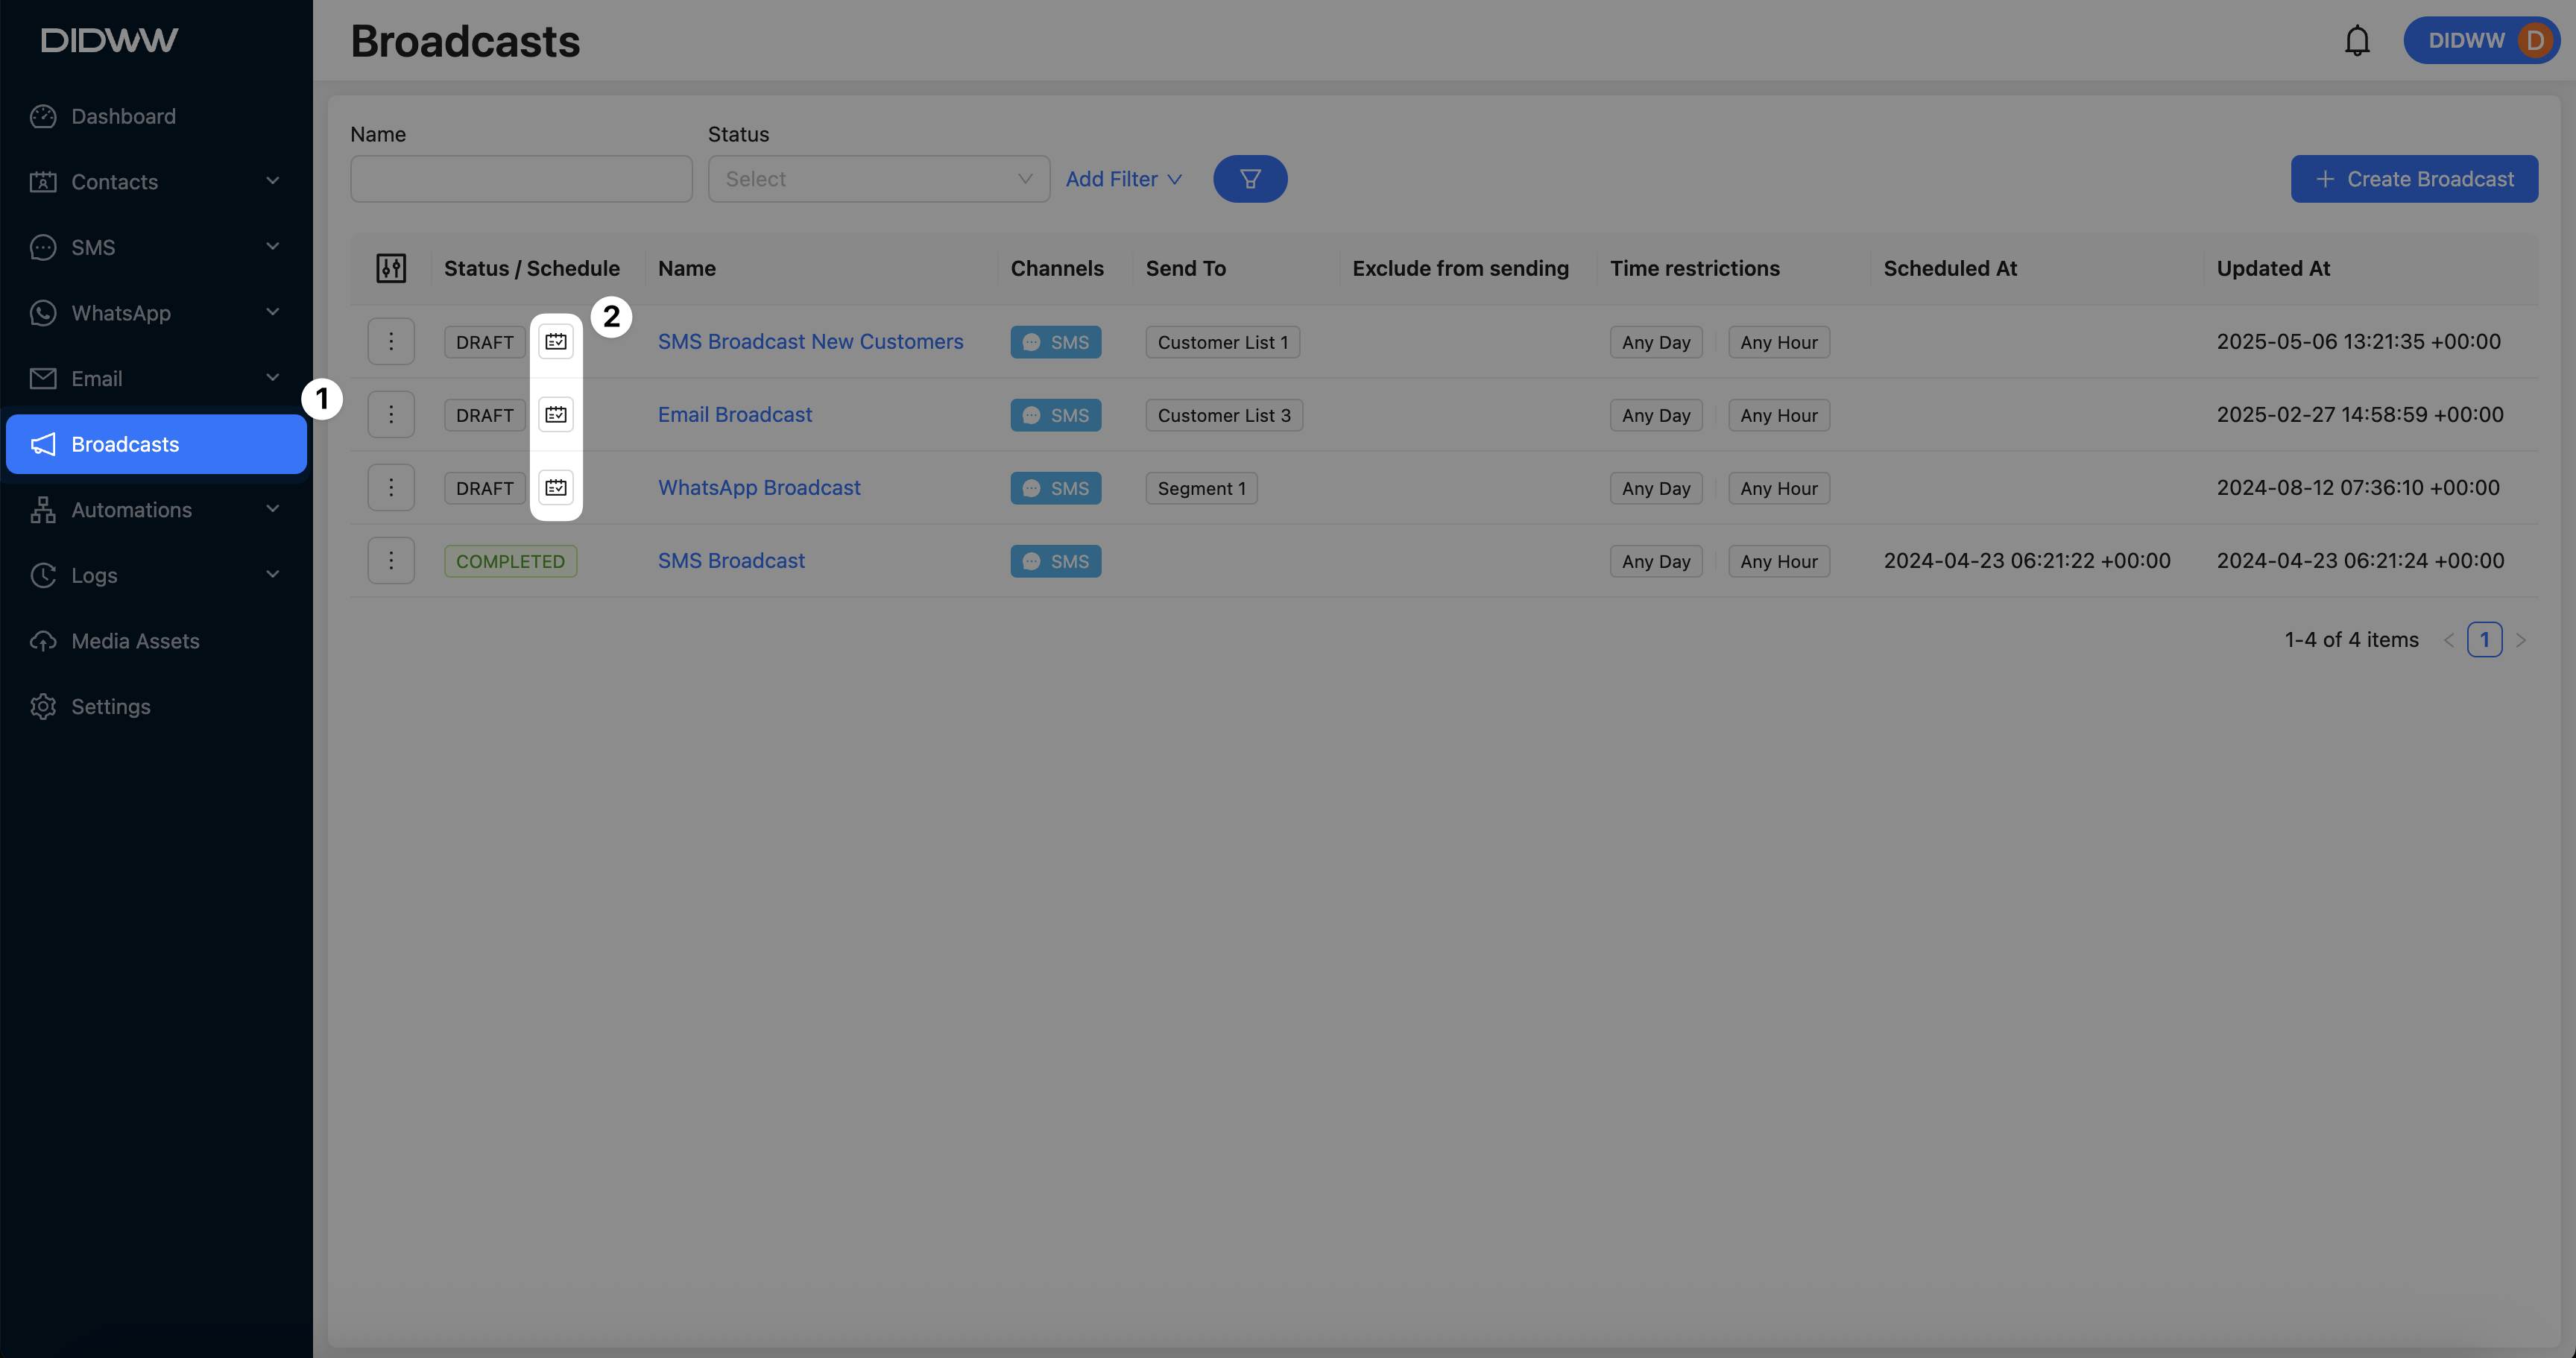Click the notification bell icon
The height and width of the screenshot is (1358, 2576).
coord(2357,41)
